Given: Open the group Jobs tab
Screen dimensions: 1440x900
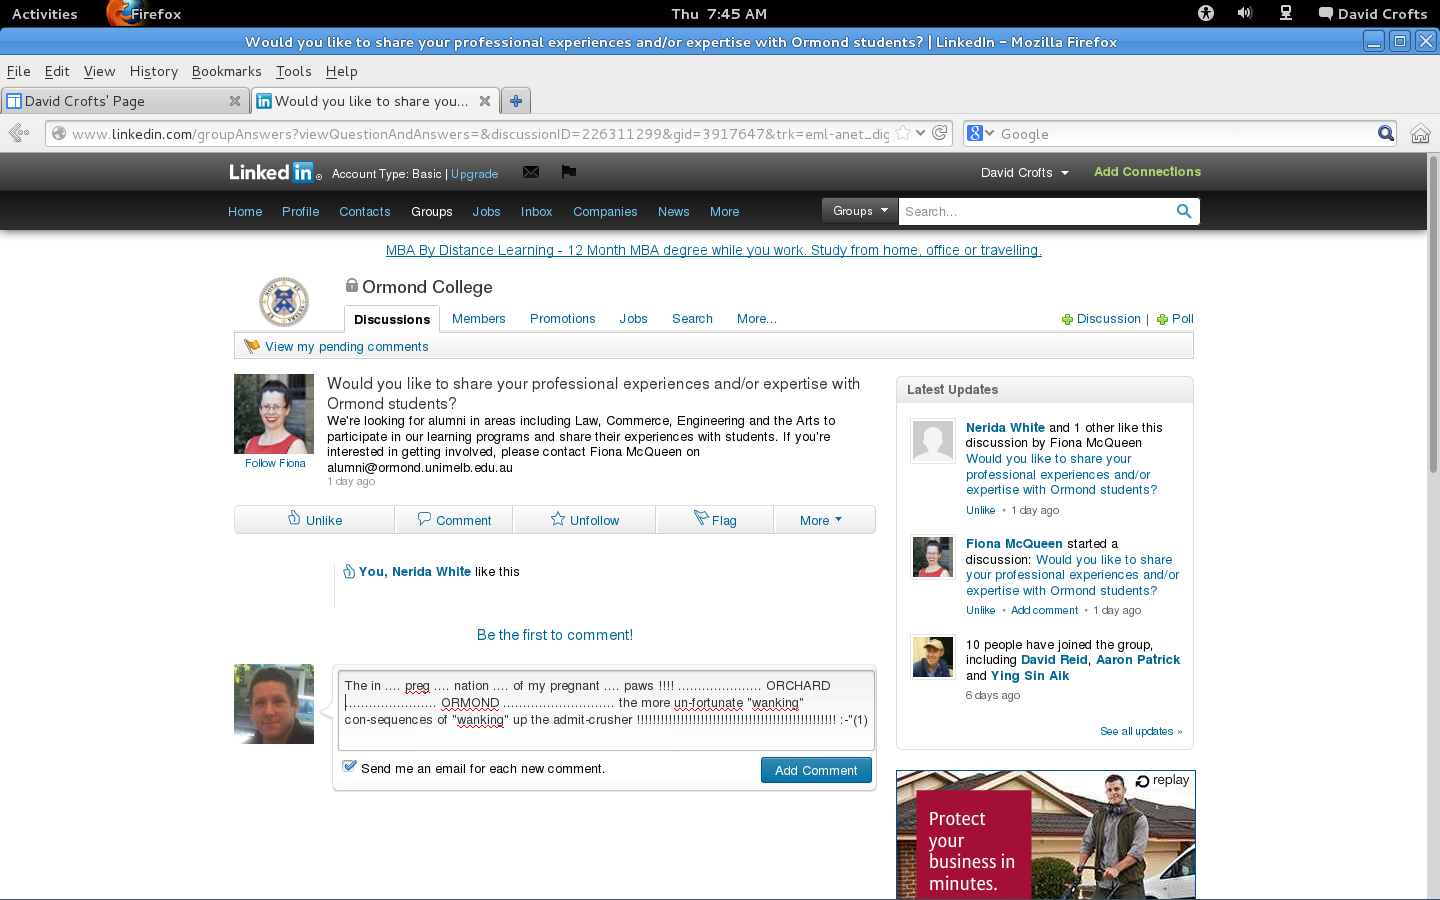Looking at the screenshot, I should (633, 319).
